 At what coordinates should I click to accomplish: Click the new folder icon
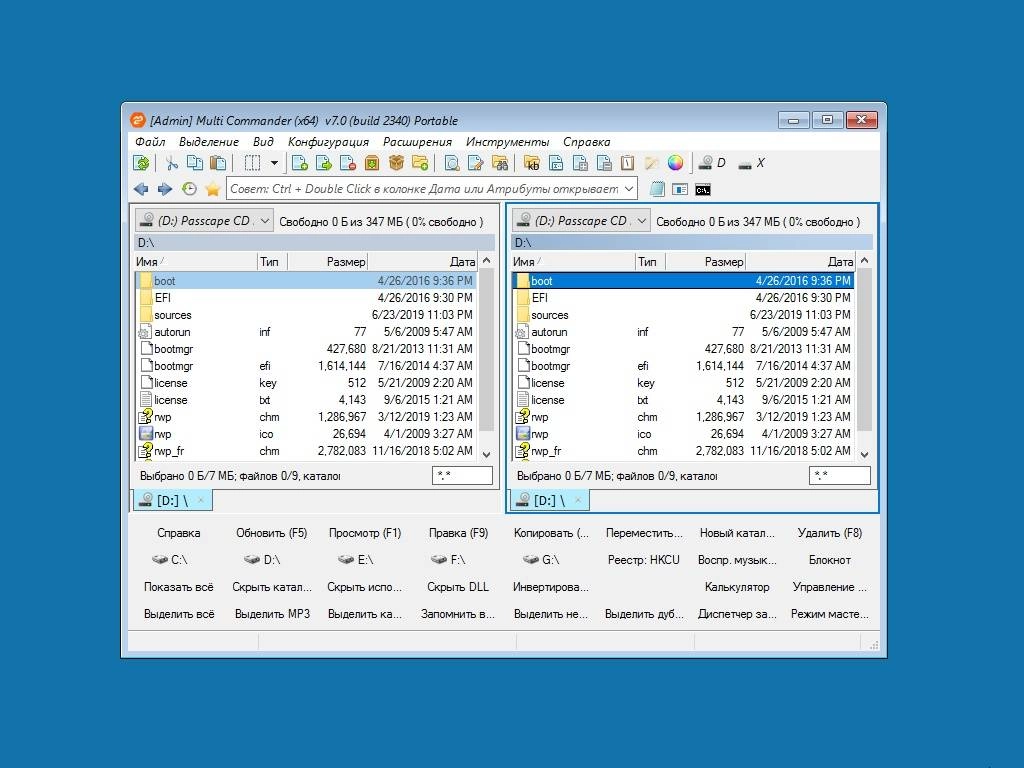point(420,163)
